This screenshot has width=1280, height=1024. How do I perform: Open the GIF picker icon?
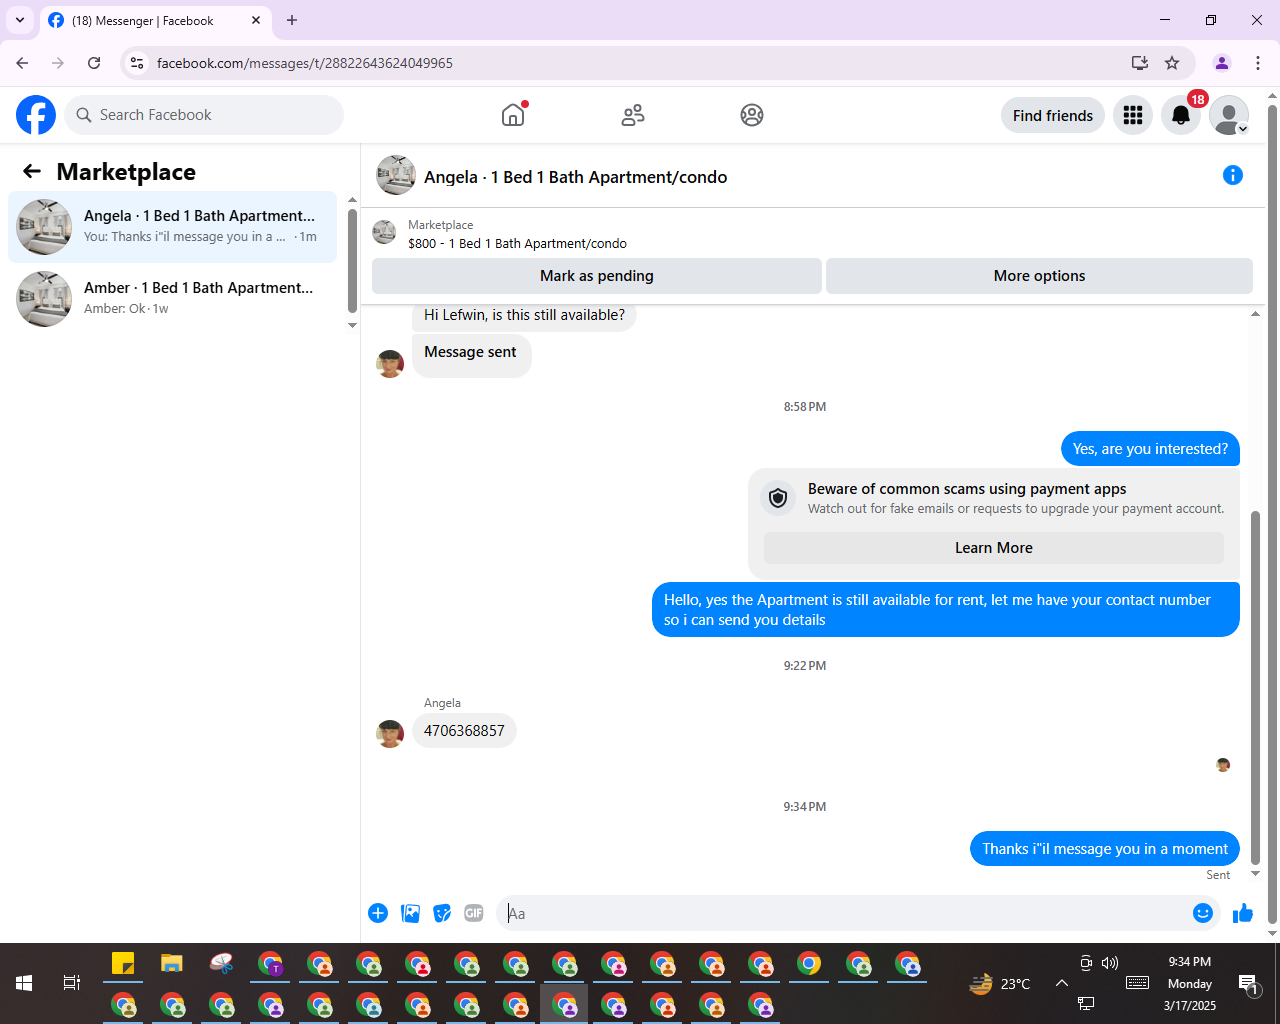[474, 913]
